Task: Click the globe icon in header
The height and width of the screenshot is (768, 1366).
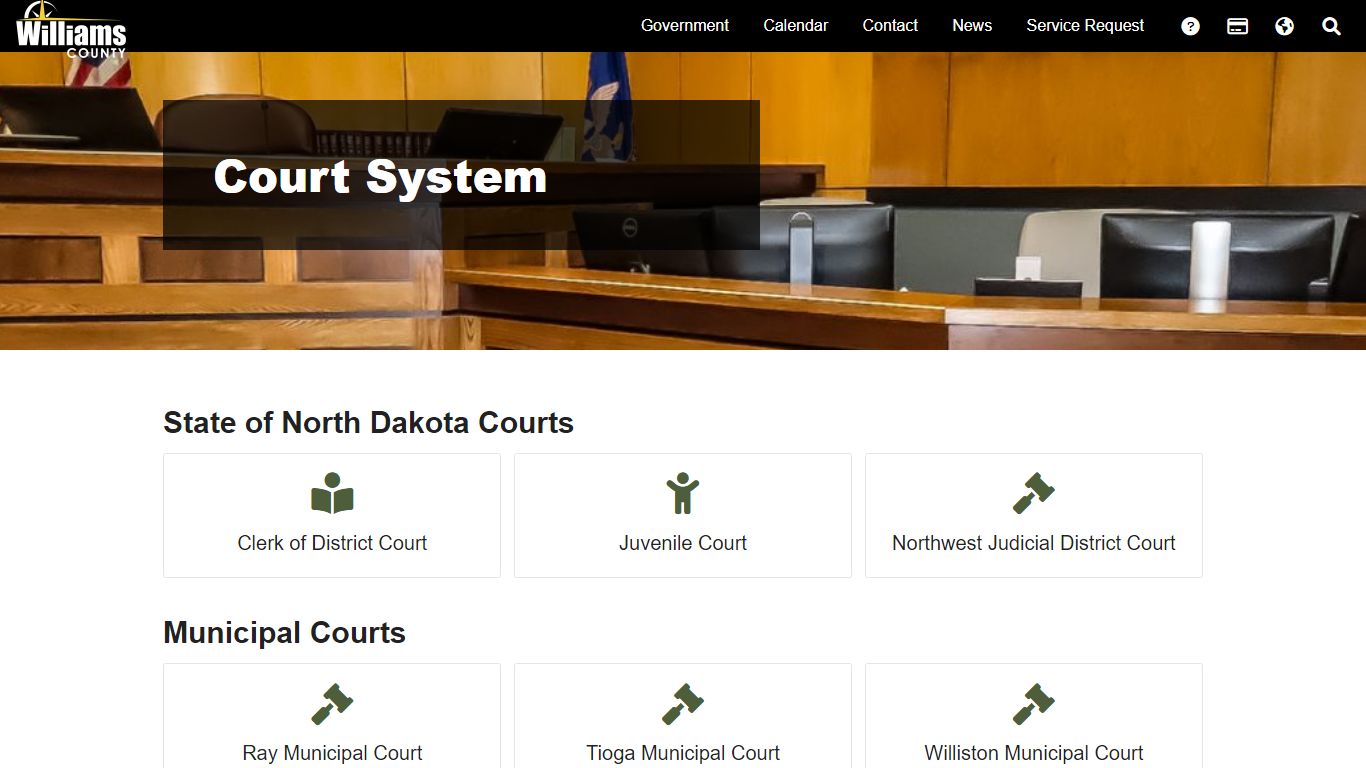Action: 1284,26
